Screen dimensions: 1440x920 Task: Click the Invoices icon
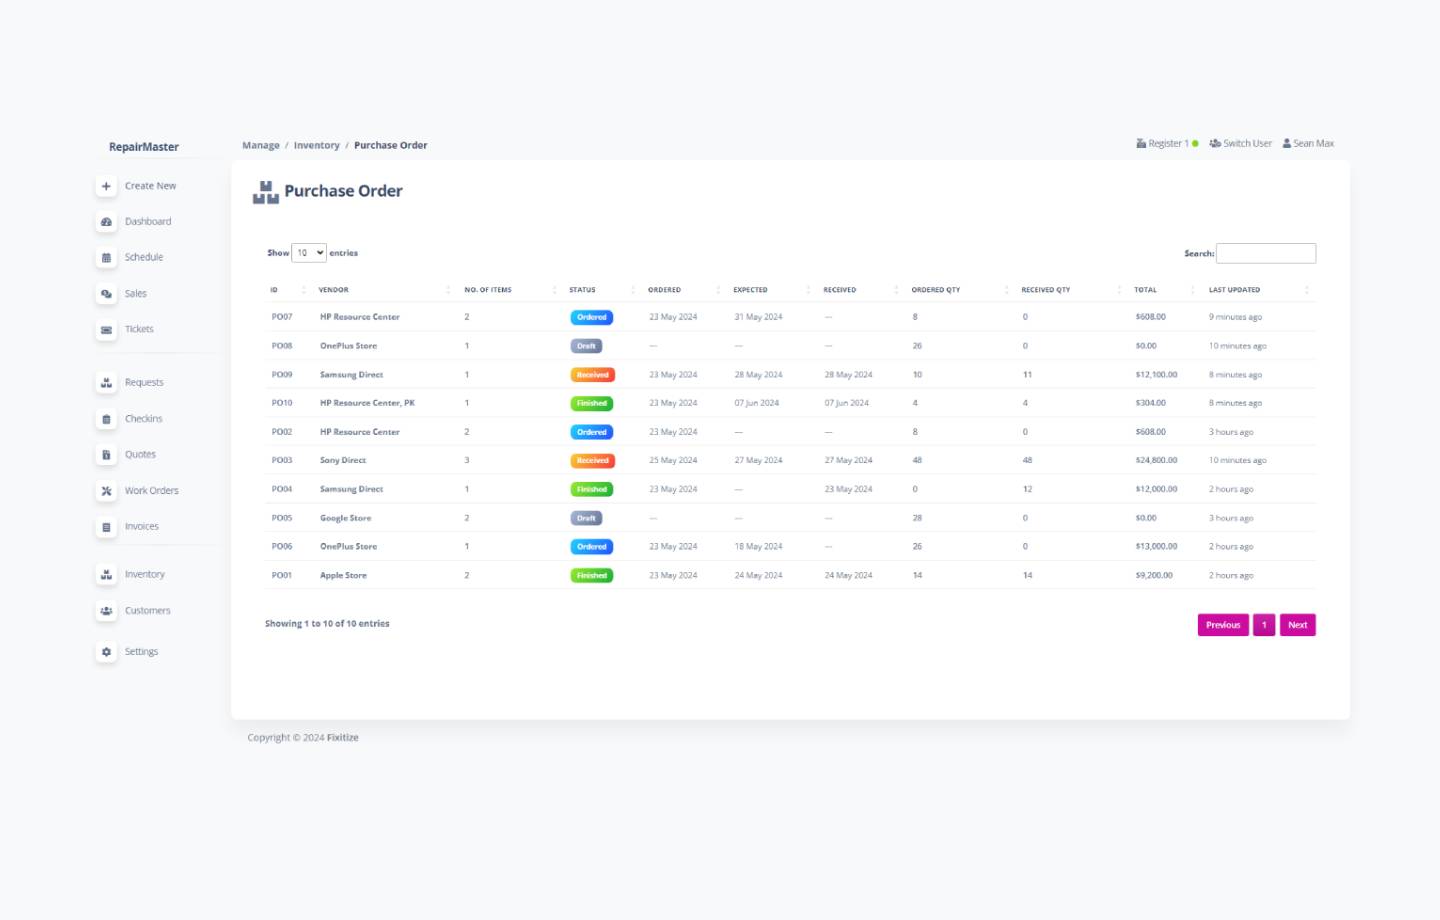(x=106, y=527)
